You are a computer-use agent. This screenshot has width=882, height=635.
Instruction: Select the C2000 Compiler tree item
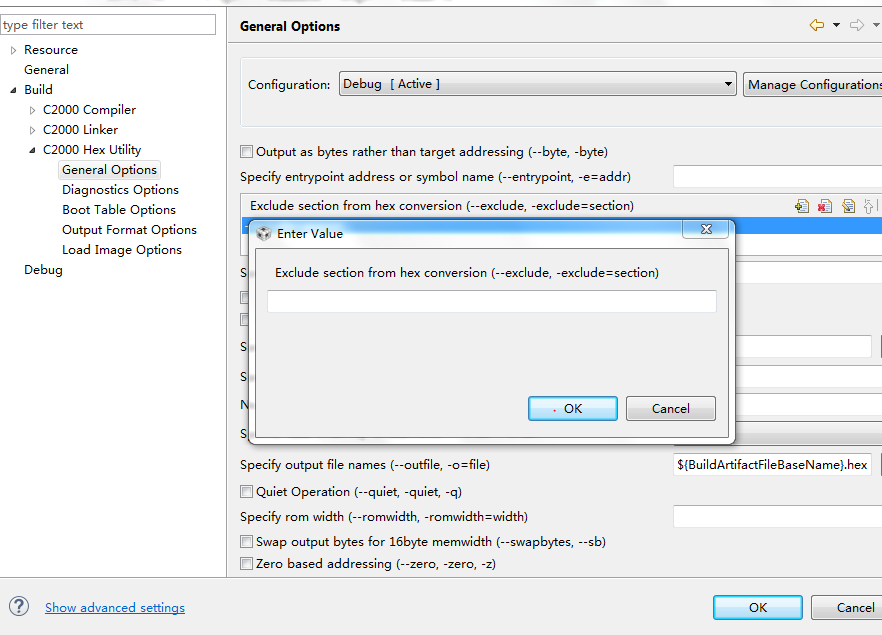coord(89,110)
